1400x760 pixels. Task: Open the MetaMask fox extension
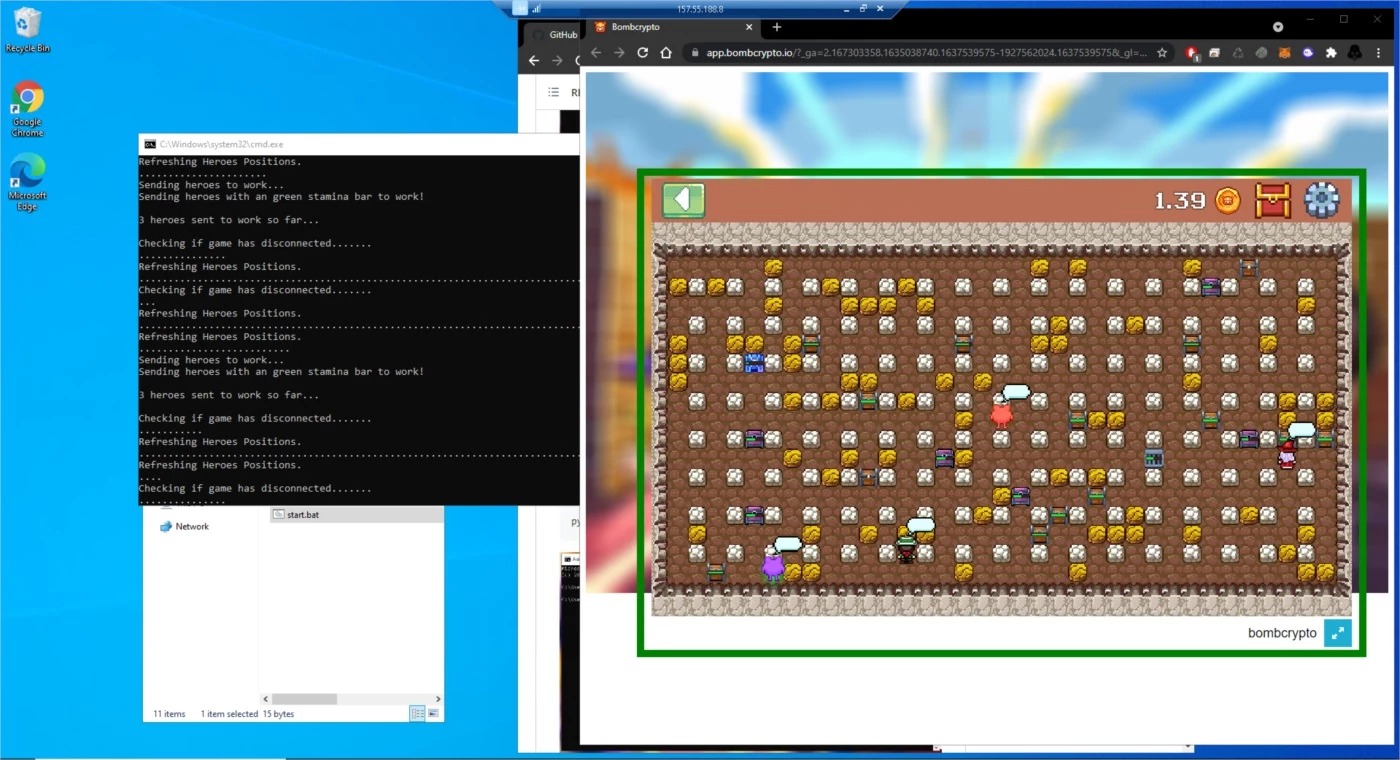click(1285, 53)
